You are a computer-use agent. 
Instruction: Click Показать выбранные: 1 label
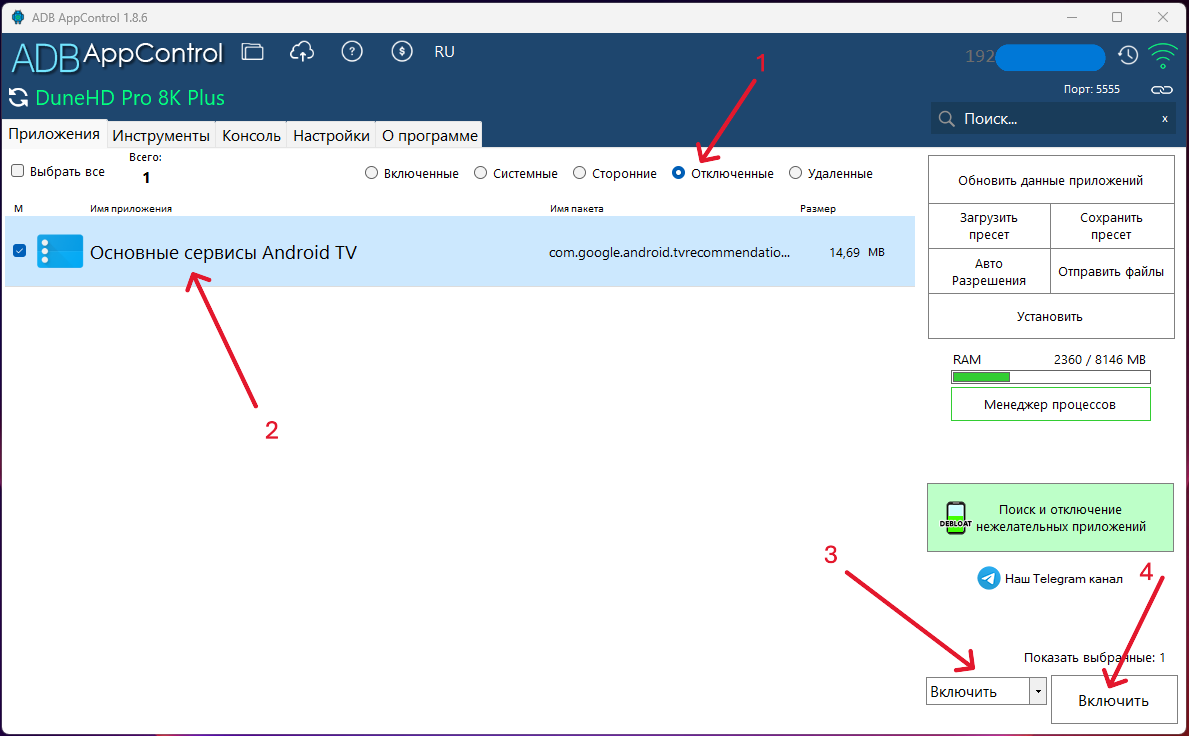pyautogui.click(x=1094, y=657)
